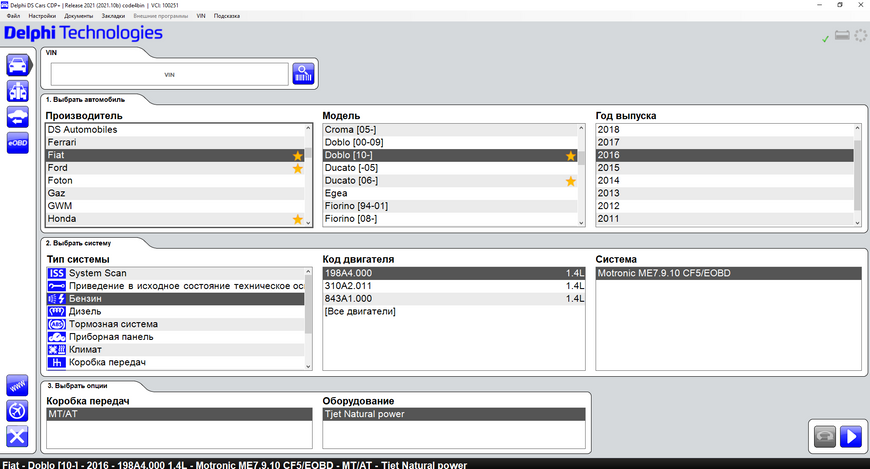
Task: Open the Документы menu
Action: click(78, 16)
